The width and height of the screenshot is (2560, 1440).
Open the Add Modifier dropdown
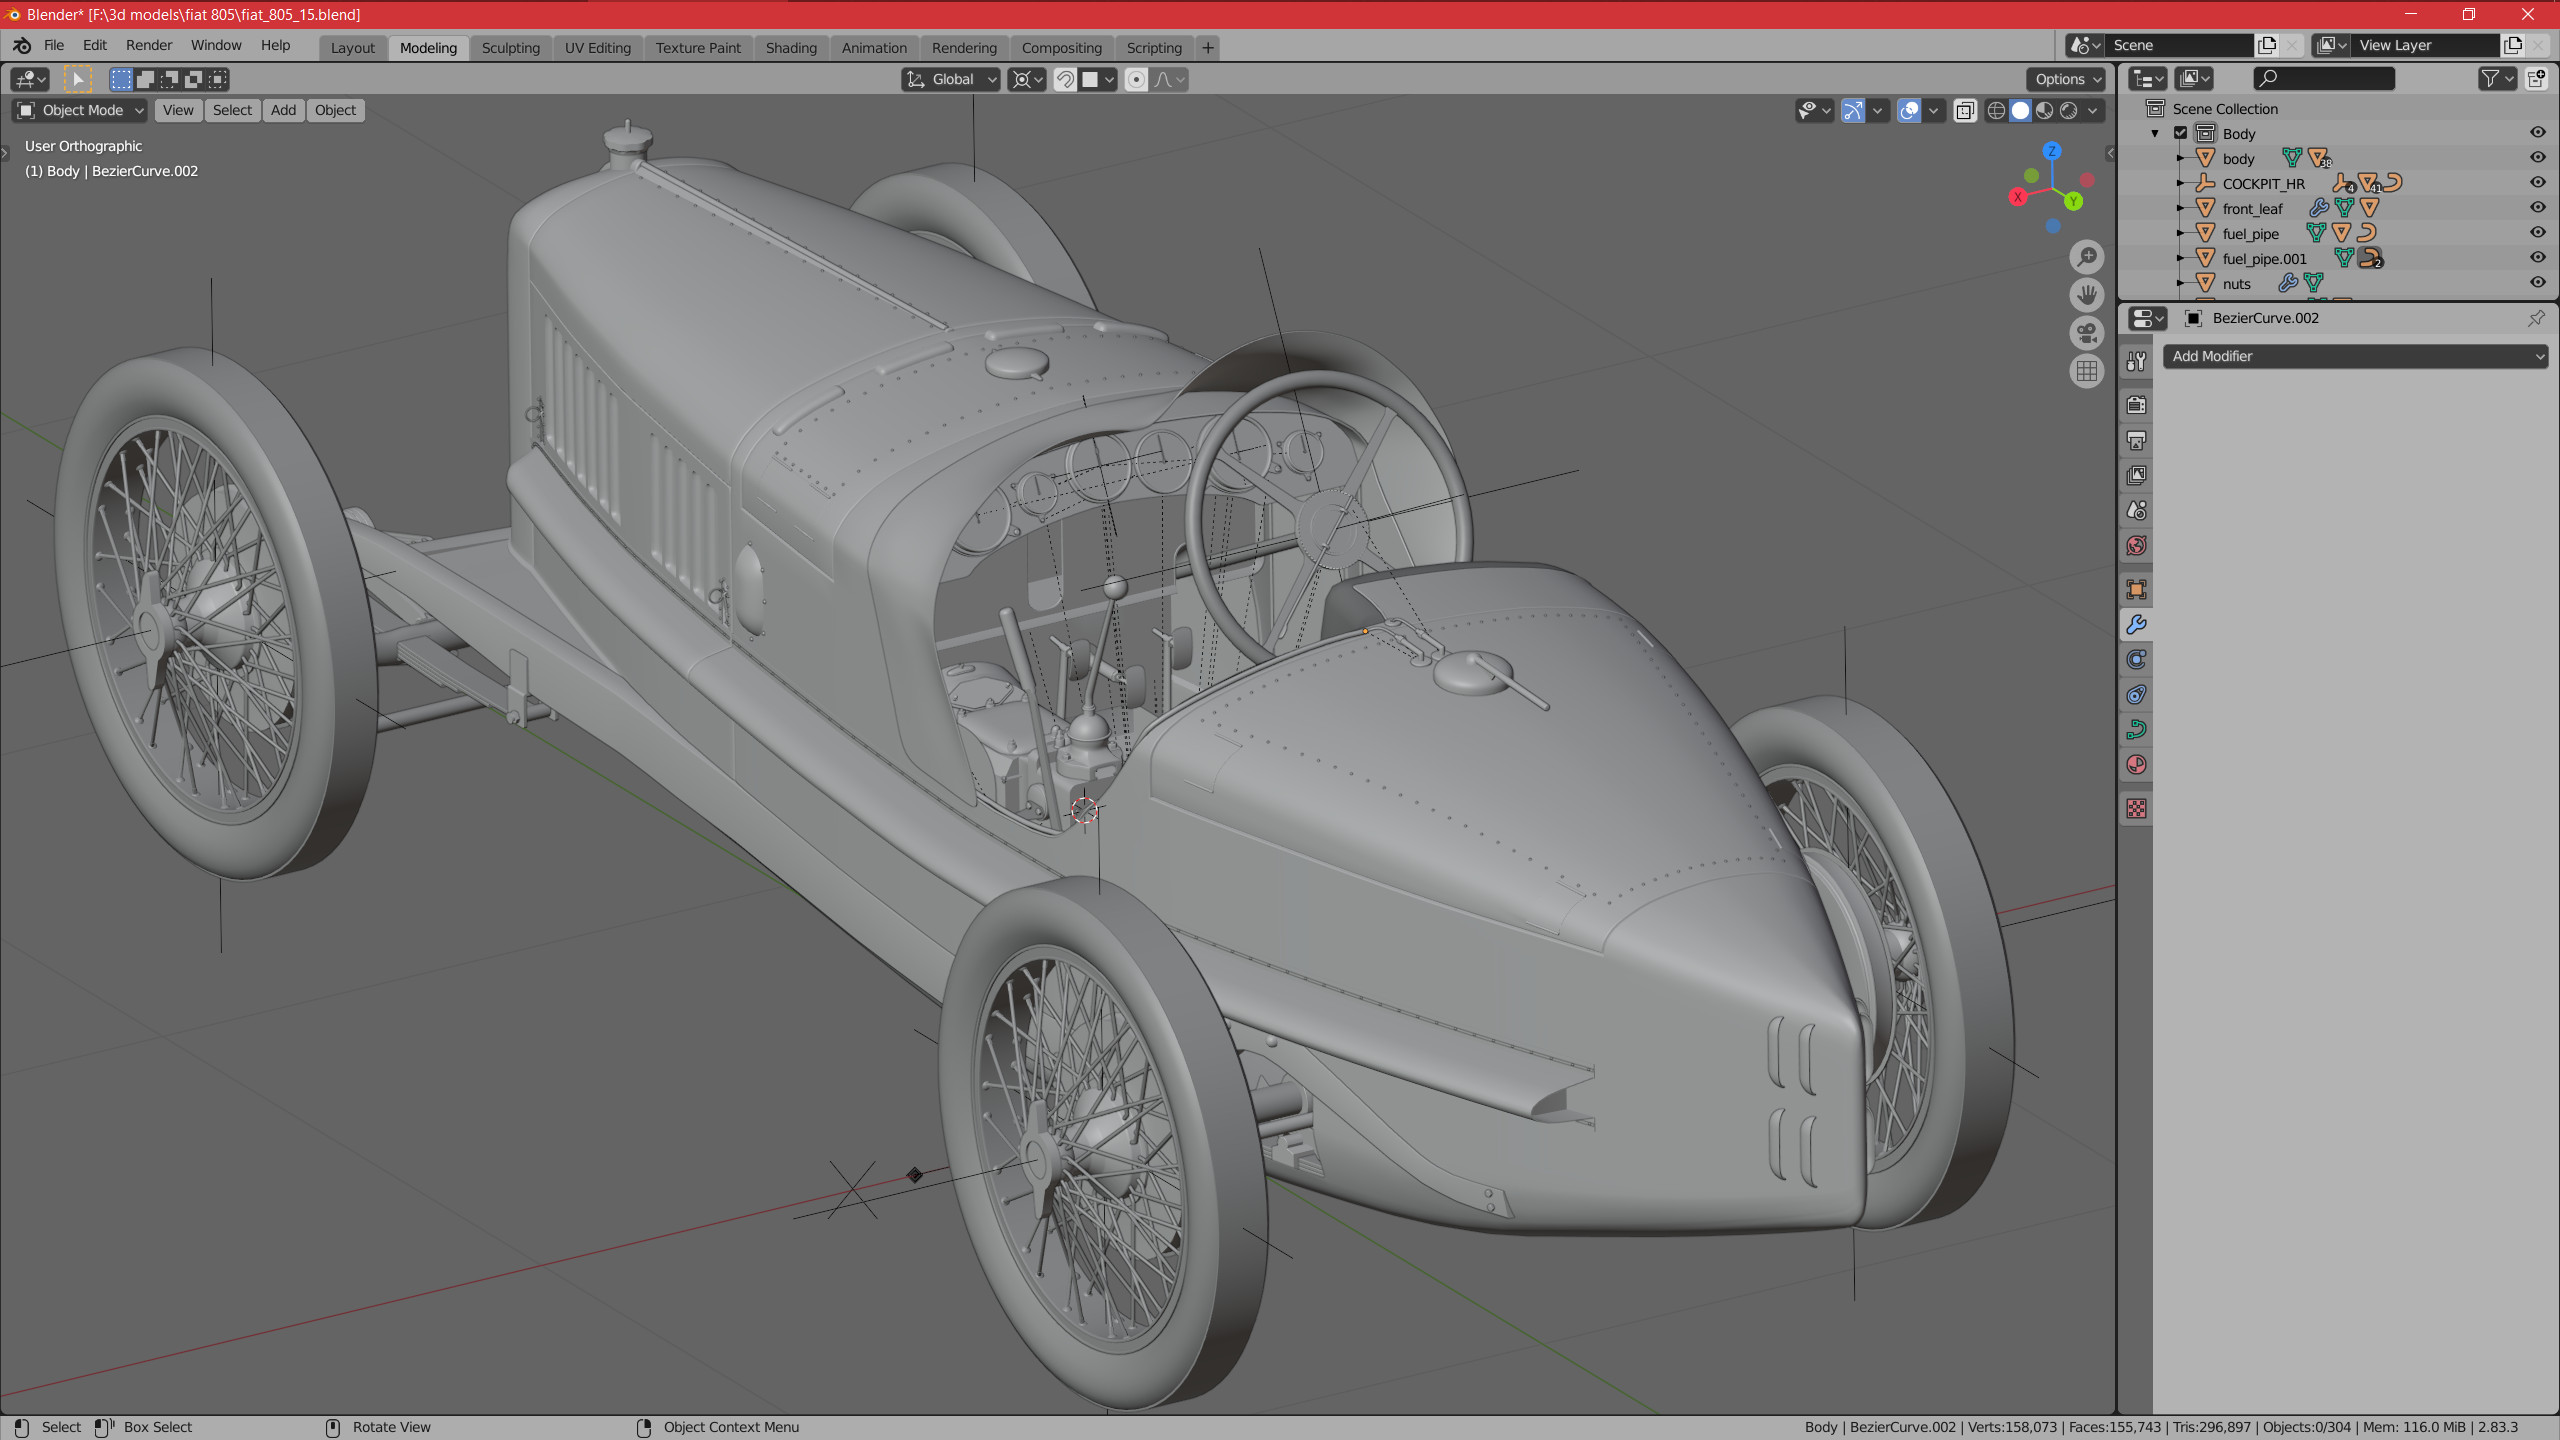point(2355,356)
